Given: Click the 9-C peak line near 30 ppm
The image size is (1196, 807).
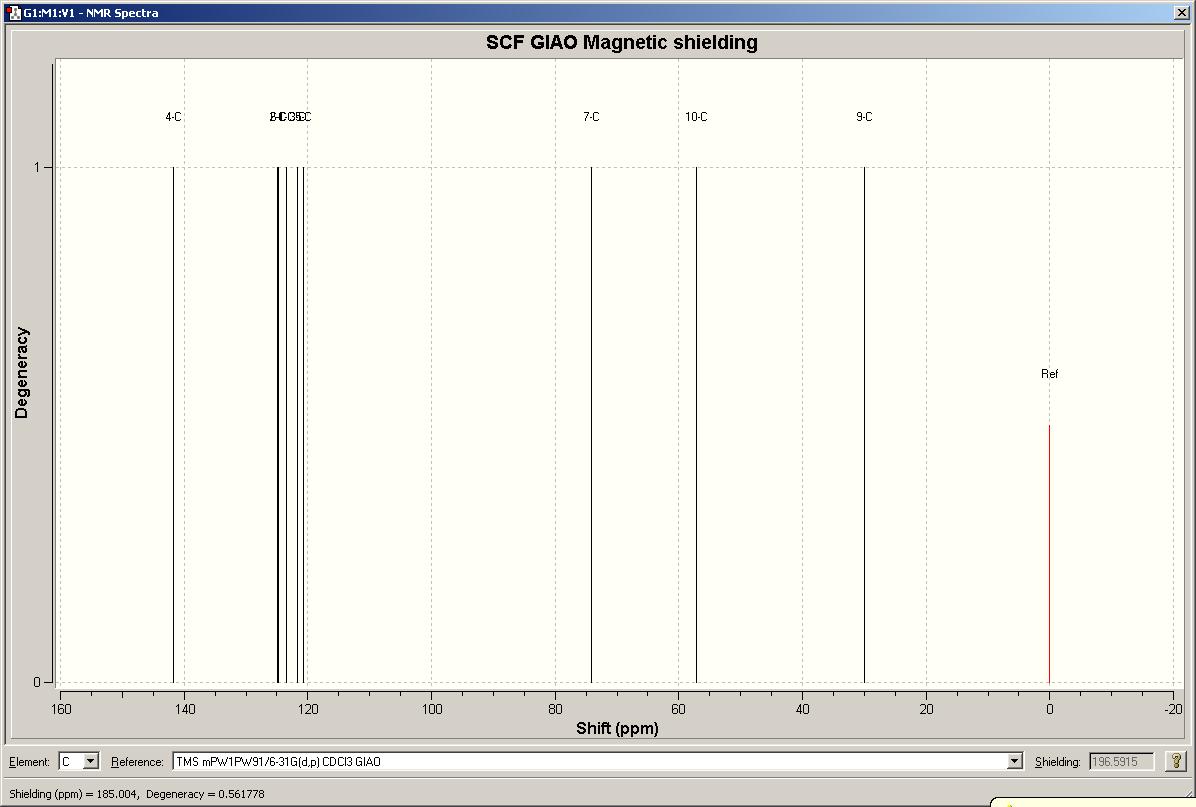Looking at the screenshot, I should 864,424.
